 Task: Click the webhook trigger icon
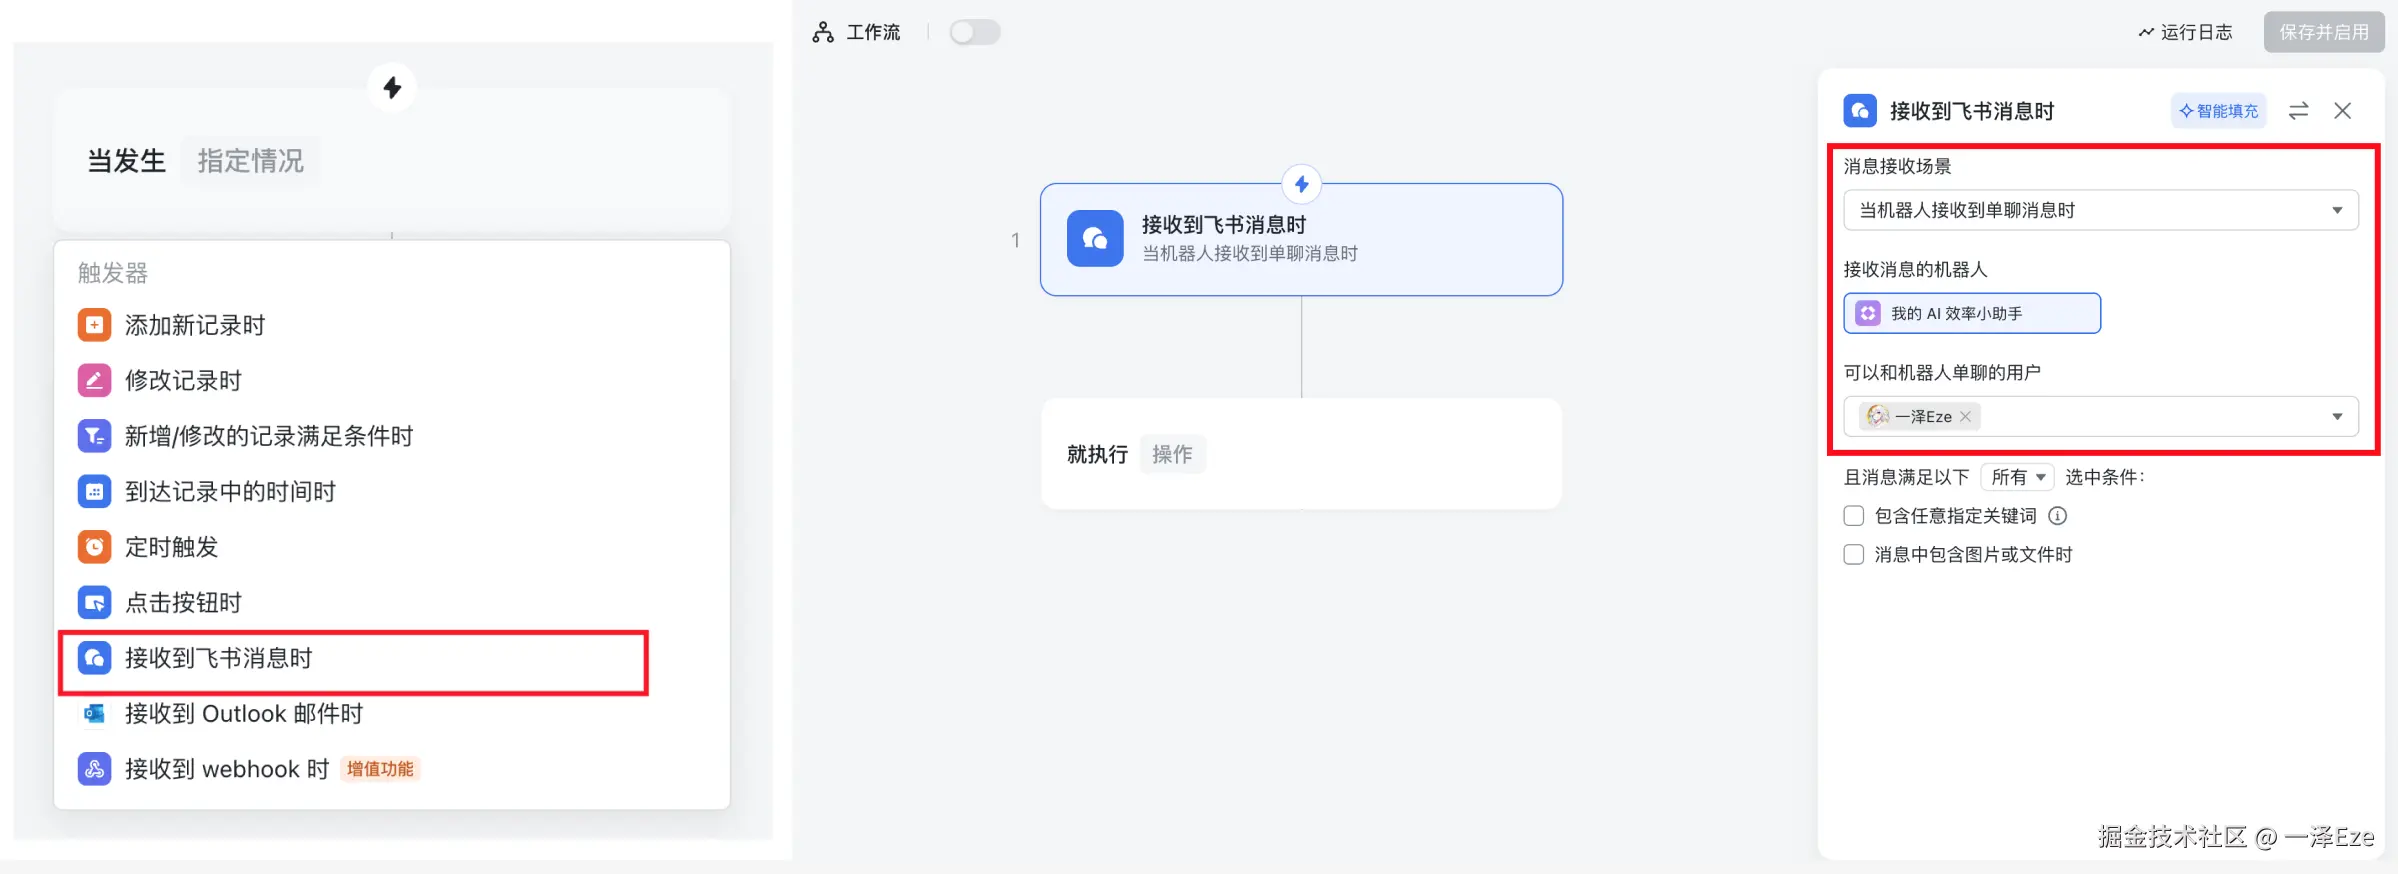[x=94, y=769]
